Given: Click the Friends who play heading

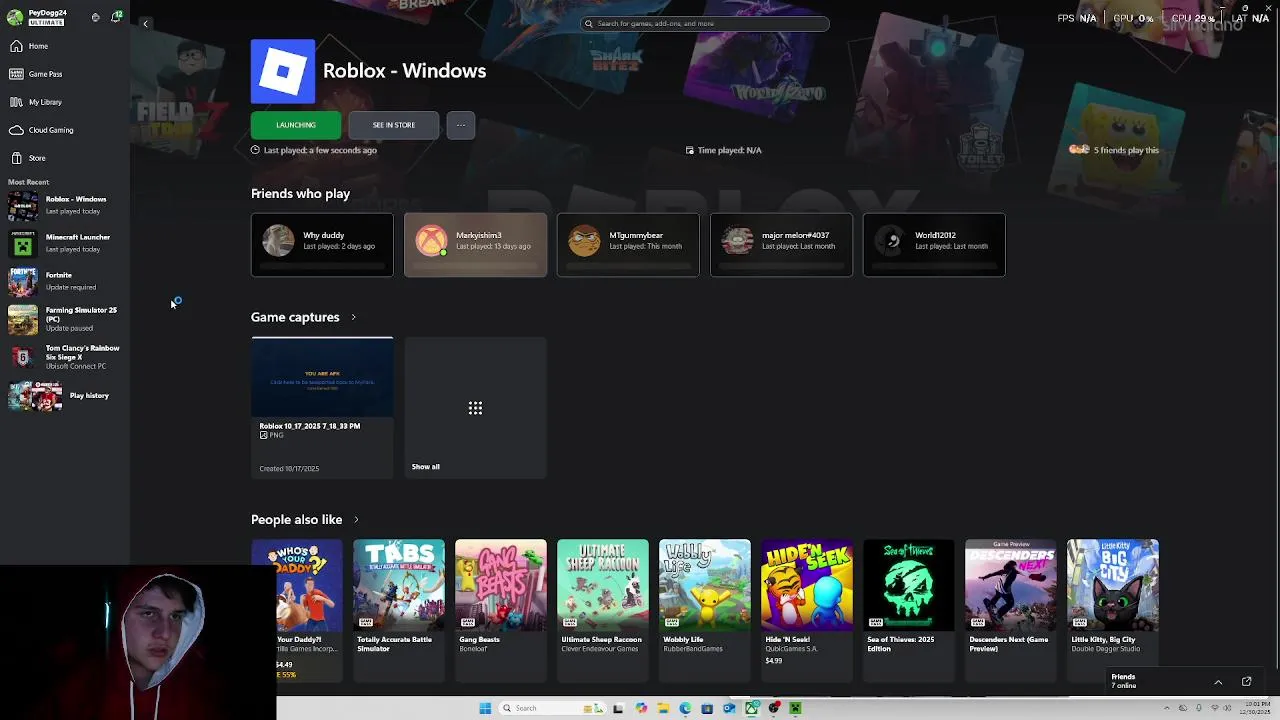Looking at the screenshot, I should point(300,194).
